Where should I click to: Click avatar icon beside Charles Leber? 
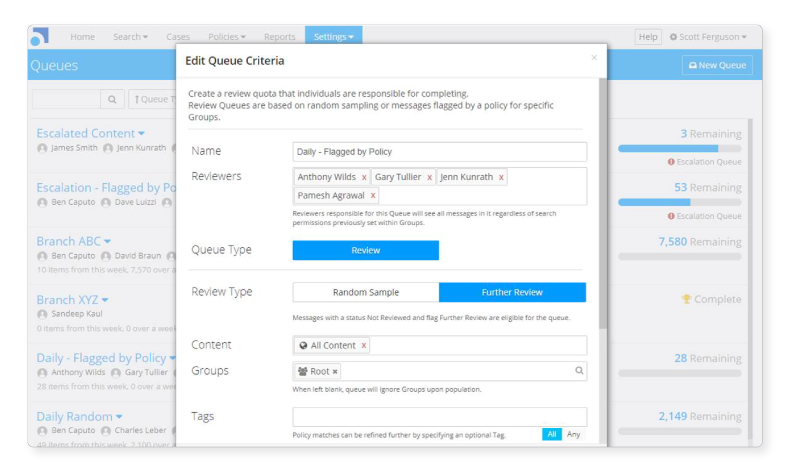click(106, 431)
